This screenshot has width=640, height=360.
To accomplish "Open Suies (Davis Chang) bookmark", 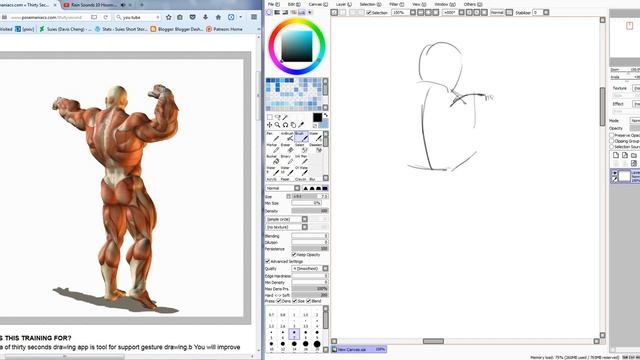I will click(65, 29).
